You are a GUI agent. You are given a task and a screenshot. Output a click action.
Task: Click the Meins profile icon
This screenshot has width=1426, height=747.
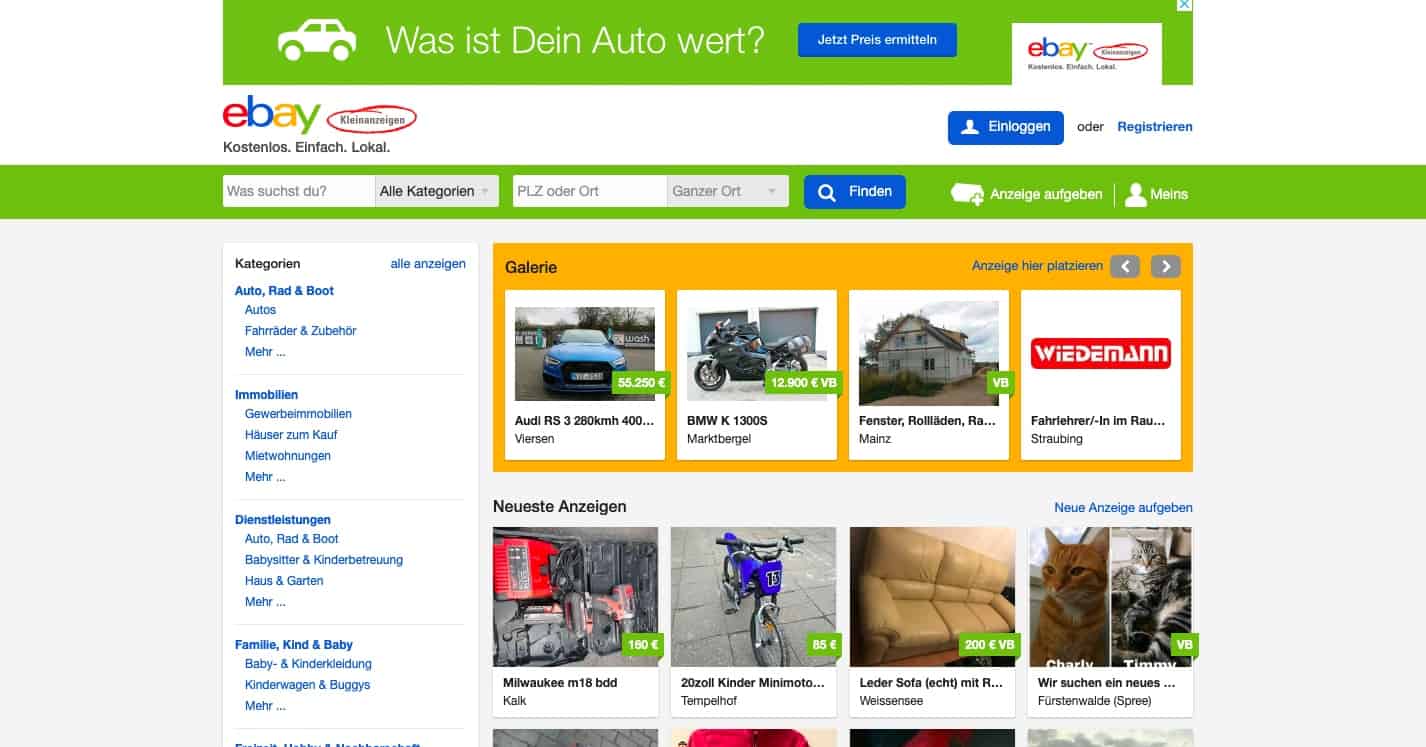click(1135, 194)
